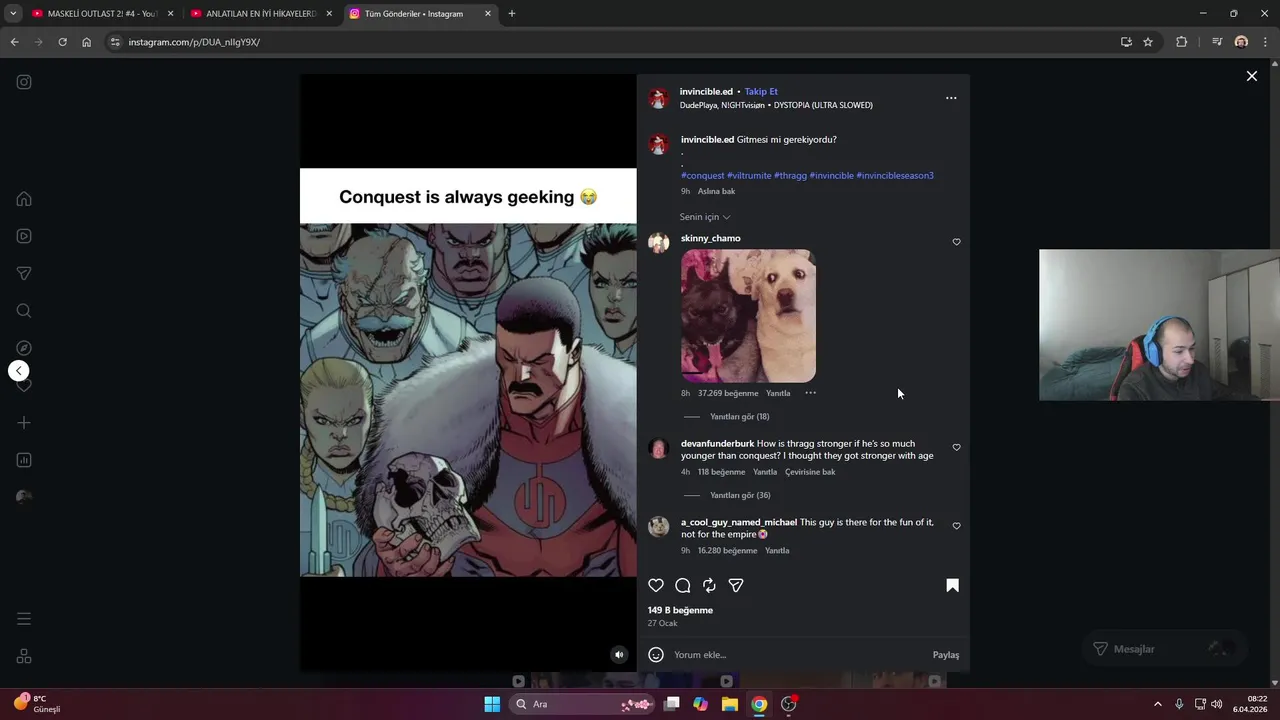Open three-dot options on skinny_chamo comment
Viewport: 1280px width, 720px height.
811,393
